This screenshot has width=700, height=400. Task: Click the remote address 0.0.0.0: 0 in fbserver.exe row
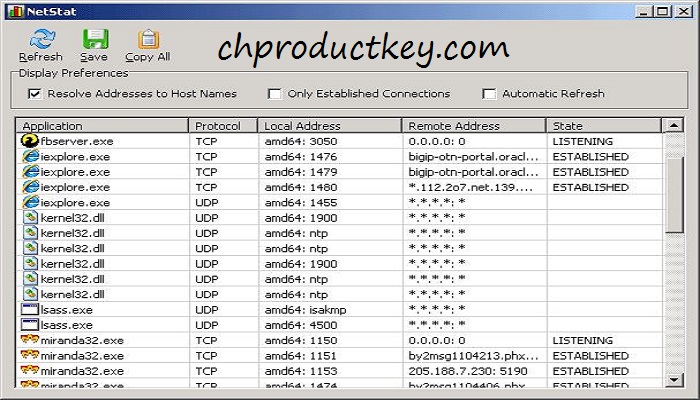[437, 141]
